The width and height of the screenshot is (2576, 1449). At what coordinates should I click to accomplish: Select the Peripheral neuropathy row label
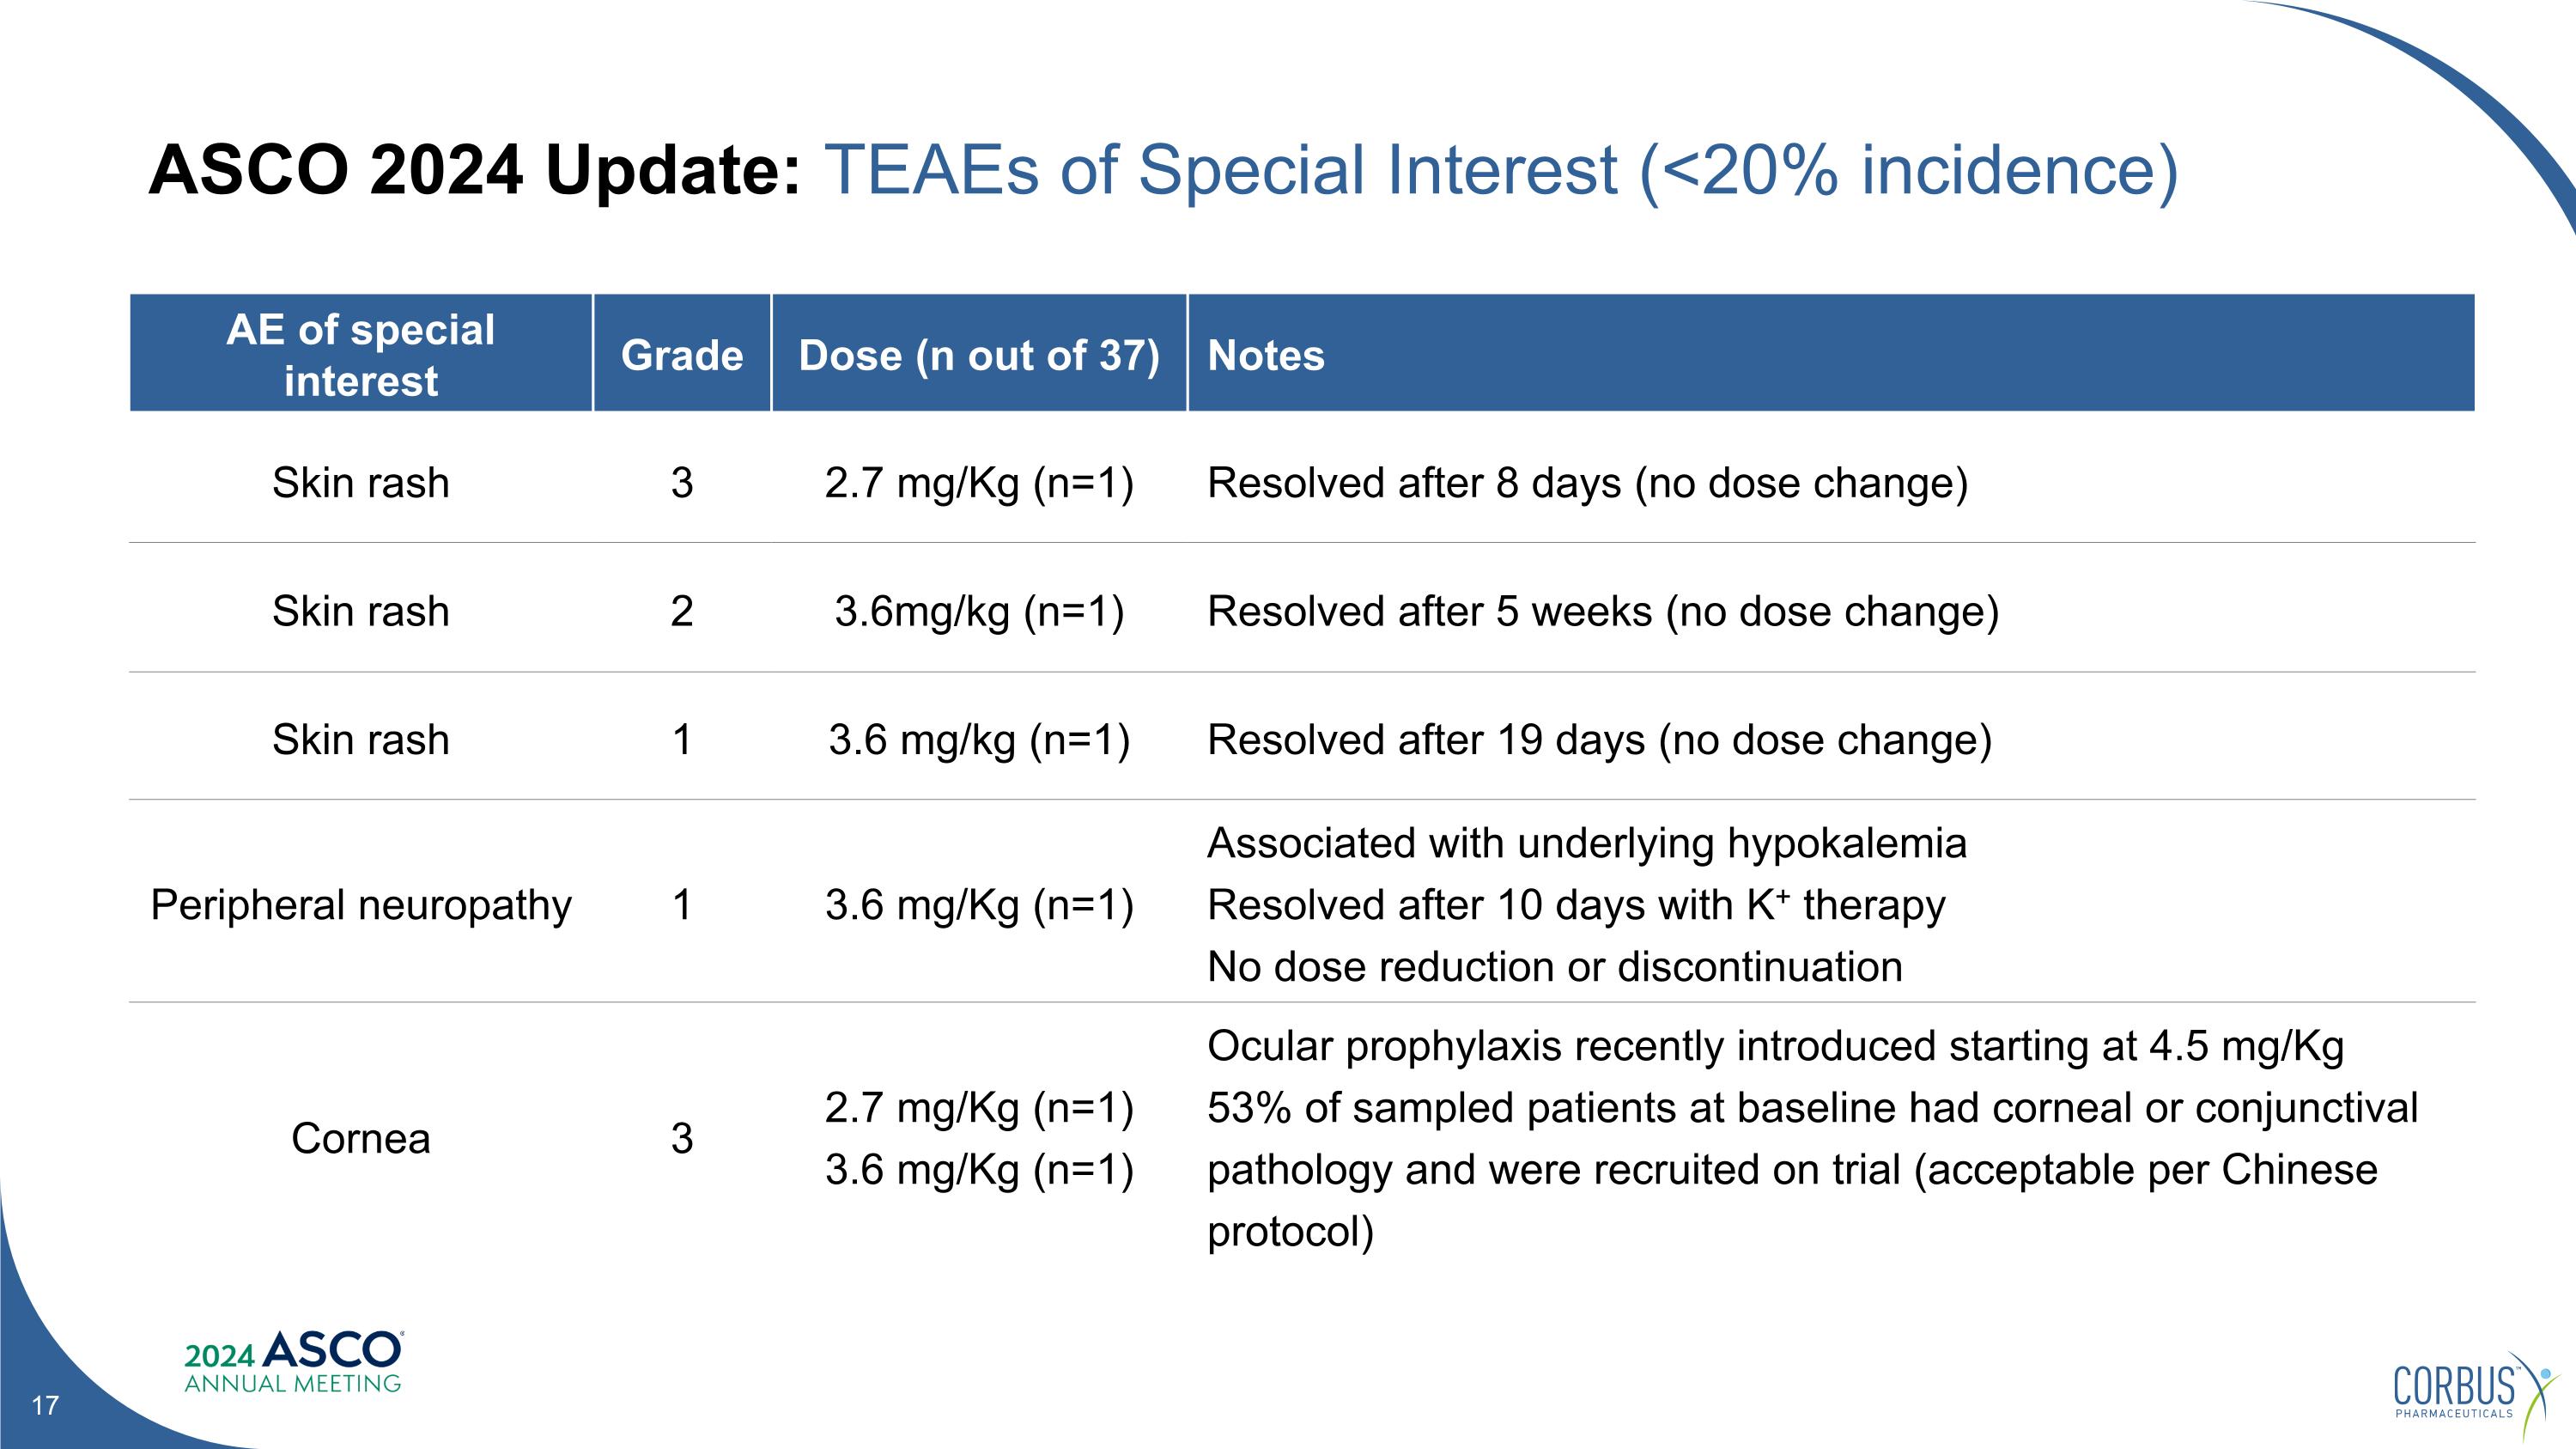(361, 905)
